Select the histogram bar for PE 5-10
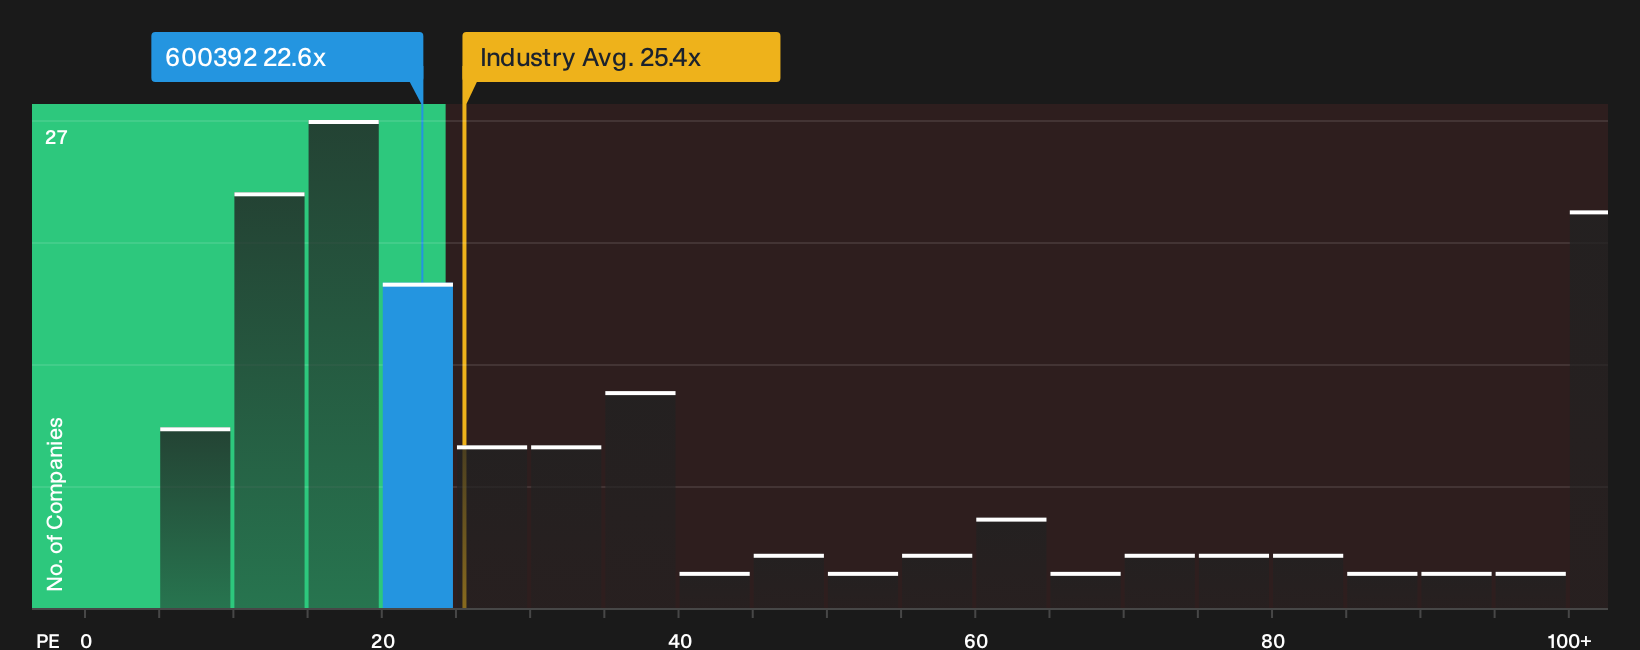This screenshot has height=650, width=1640. pyautogui.click(x=195, y=518)
